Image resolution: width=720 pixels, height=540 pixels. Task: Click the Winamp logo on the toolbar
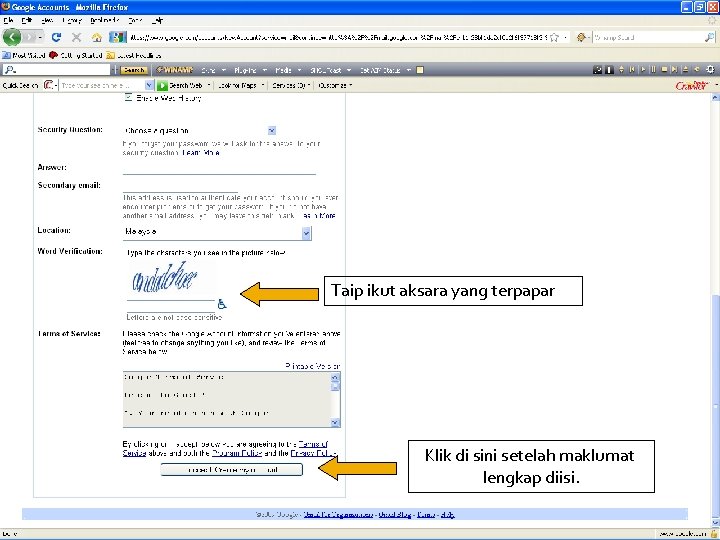point(174,70)
